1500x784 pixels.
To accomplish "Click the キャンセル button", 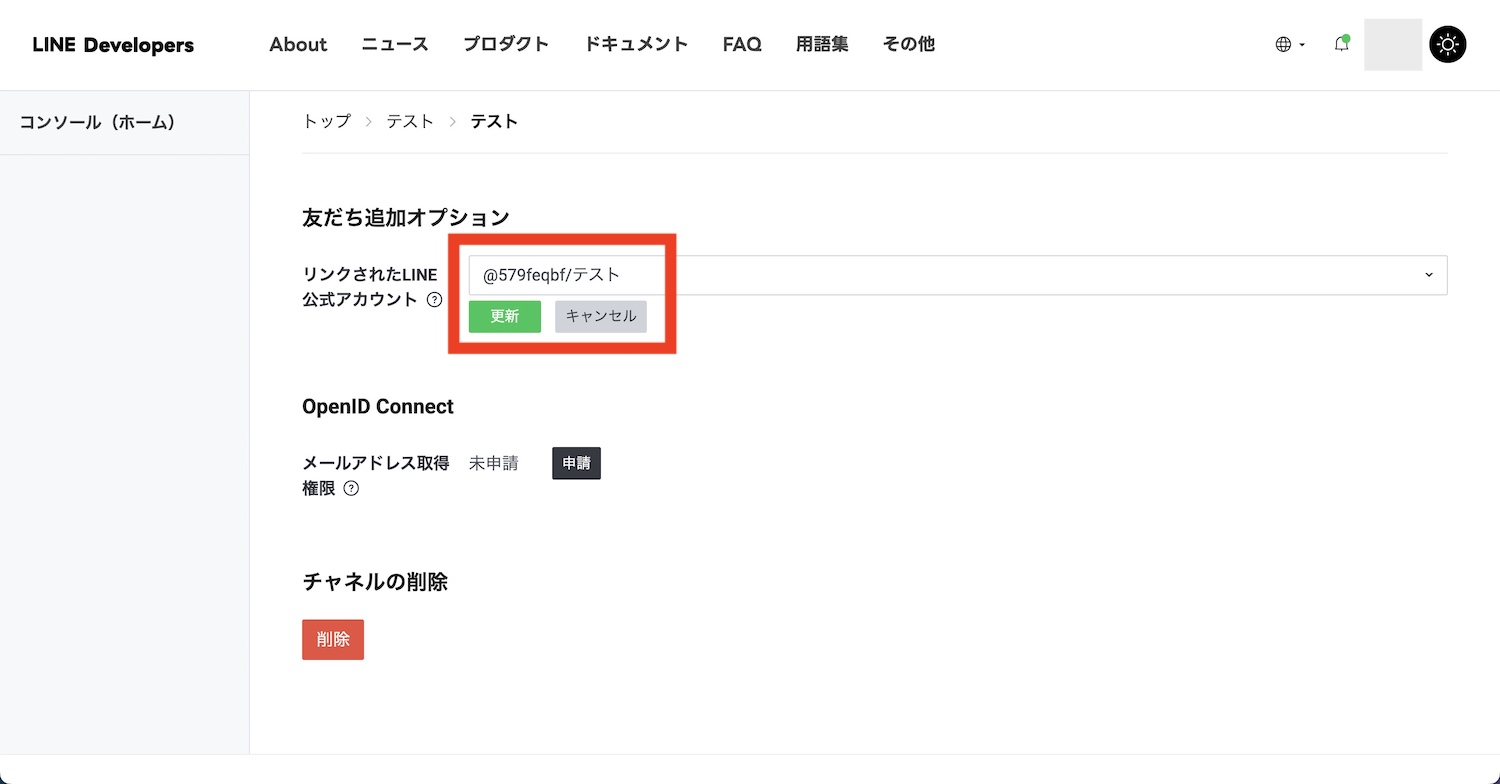I will tap(601, 316).
